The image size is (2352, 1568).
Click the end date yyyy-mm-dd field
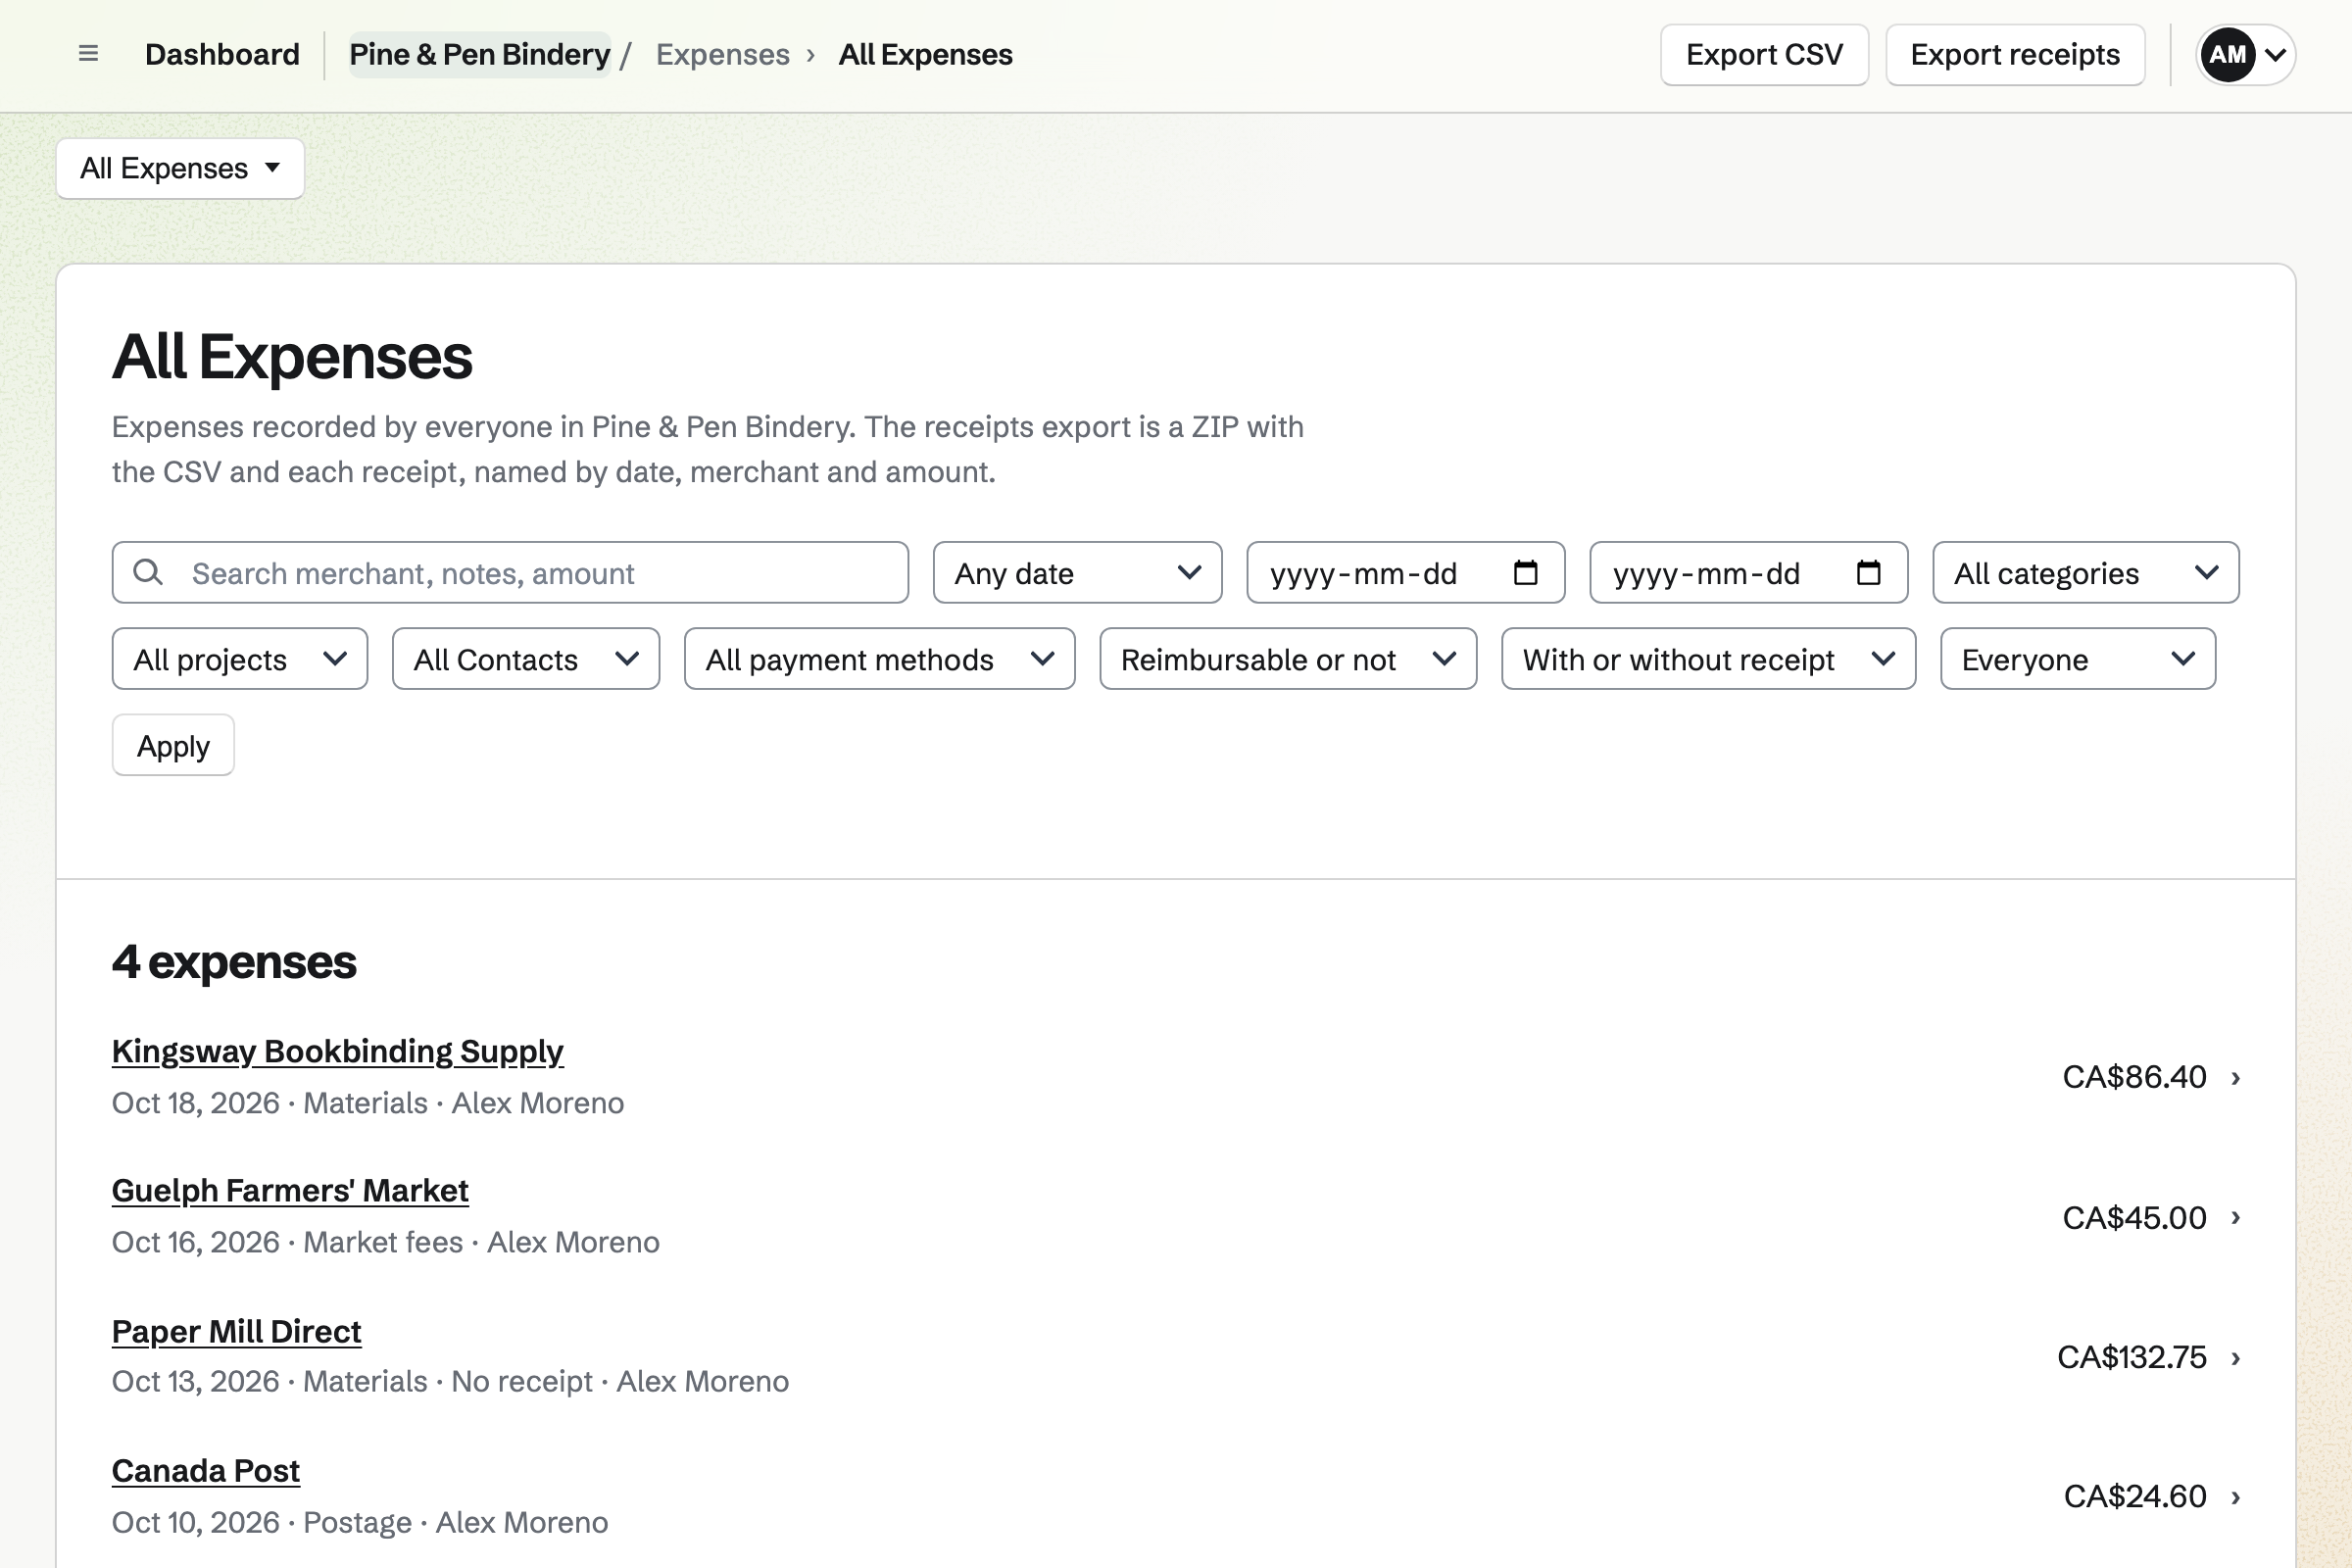tap(1748, 573)
